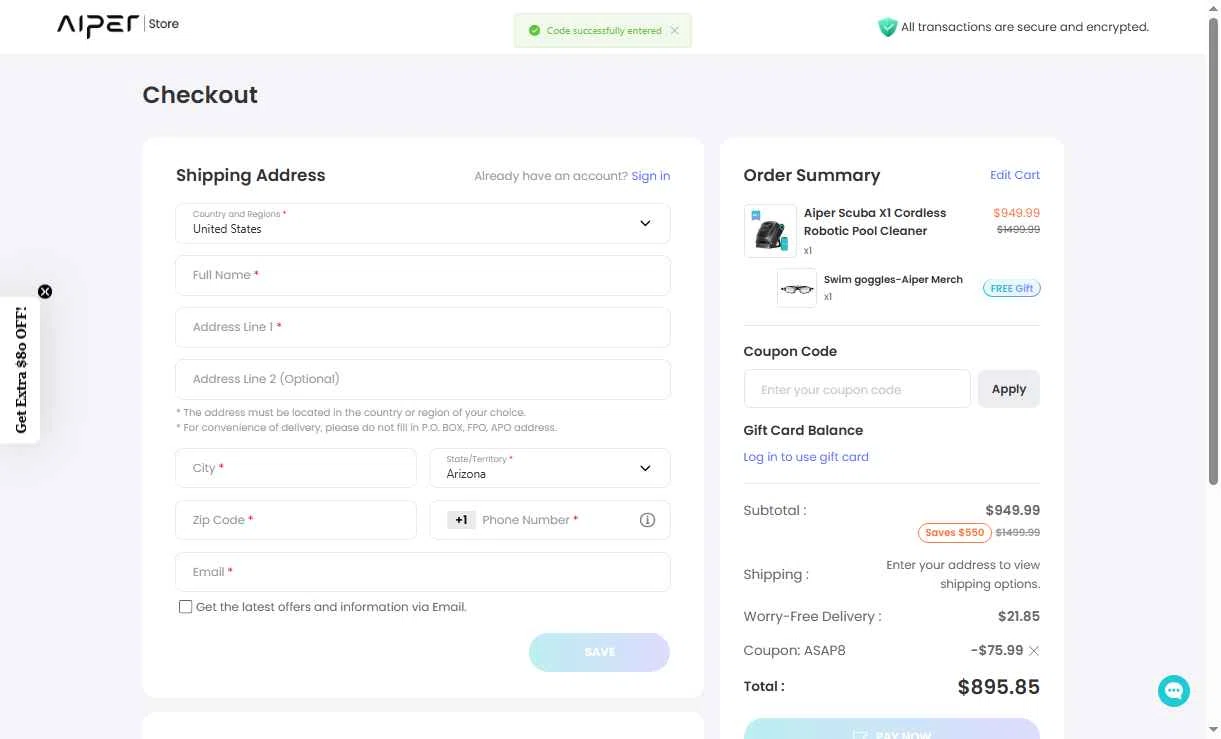This screenshot has width=1221, height=739.
Task: Toggle the email offers checkbox
Action: [185, 607]
